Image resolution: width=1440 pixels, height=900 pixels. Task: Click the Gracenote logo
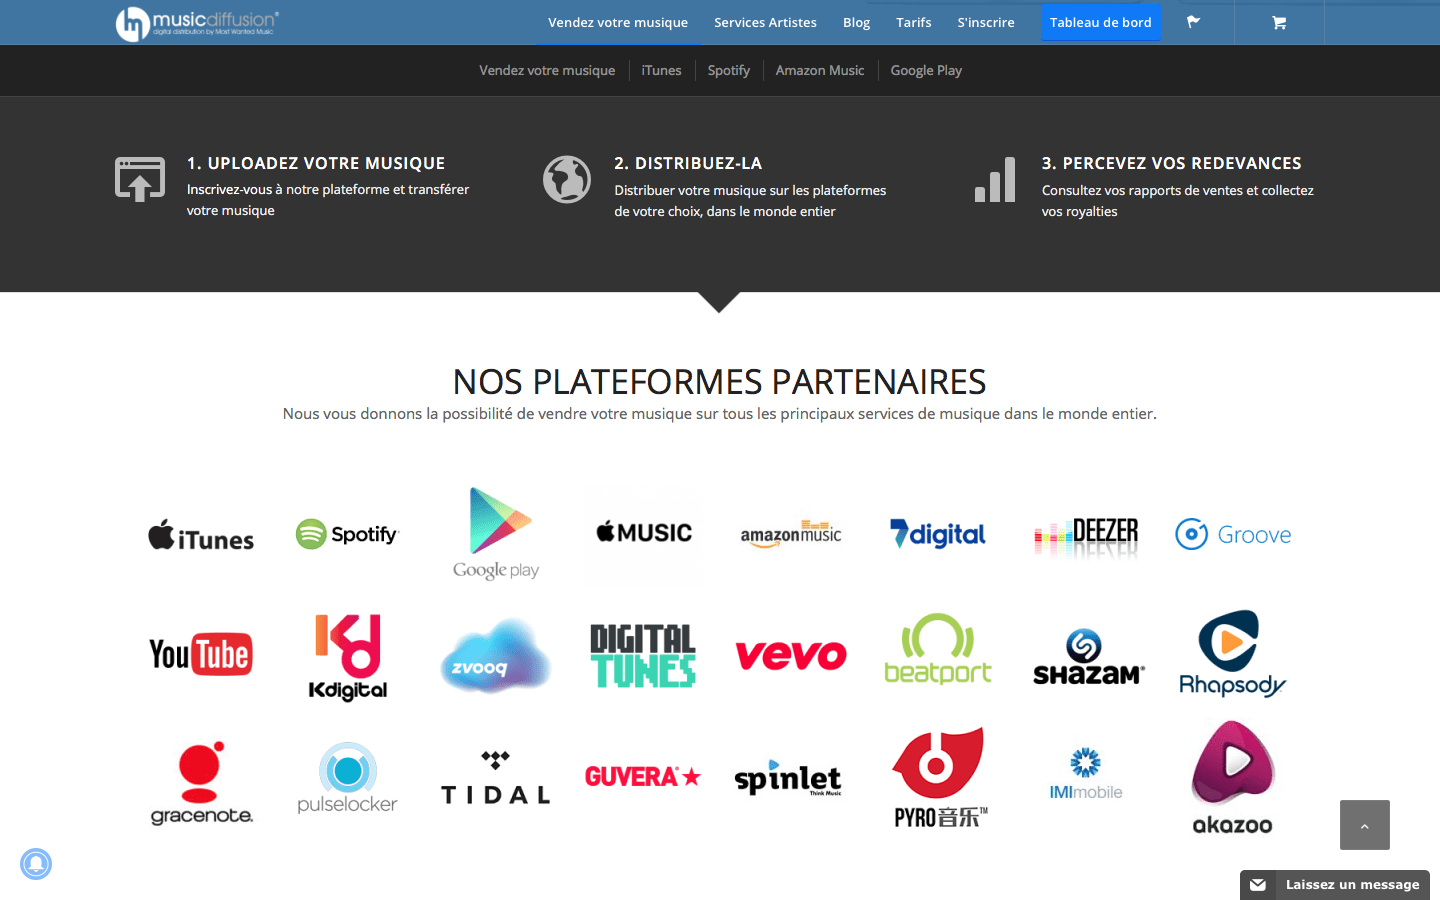pos(201,783)
